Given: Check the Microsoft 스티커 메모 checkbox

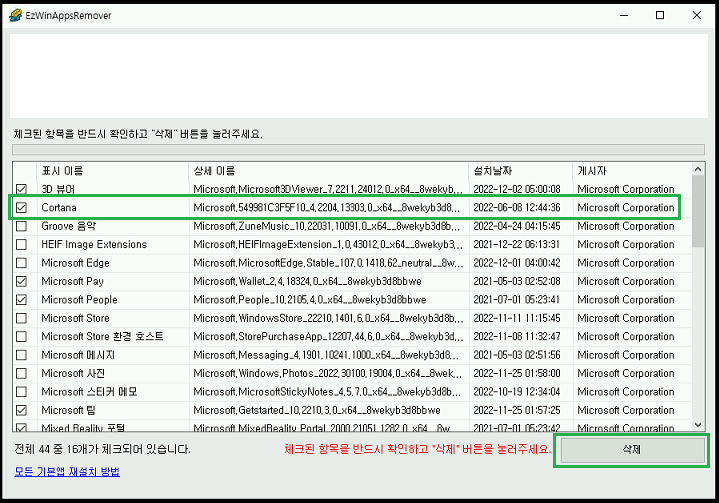Looking at the screenshot, I should pyautogui.click(x=21, y=392).
